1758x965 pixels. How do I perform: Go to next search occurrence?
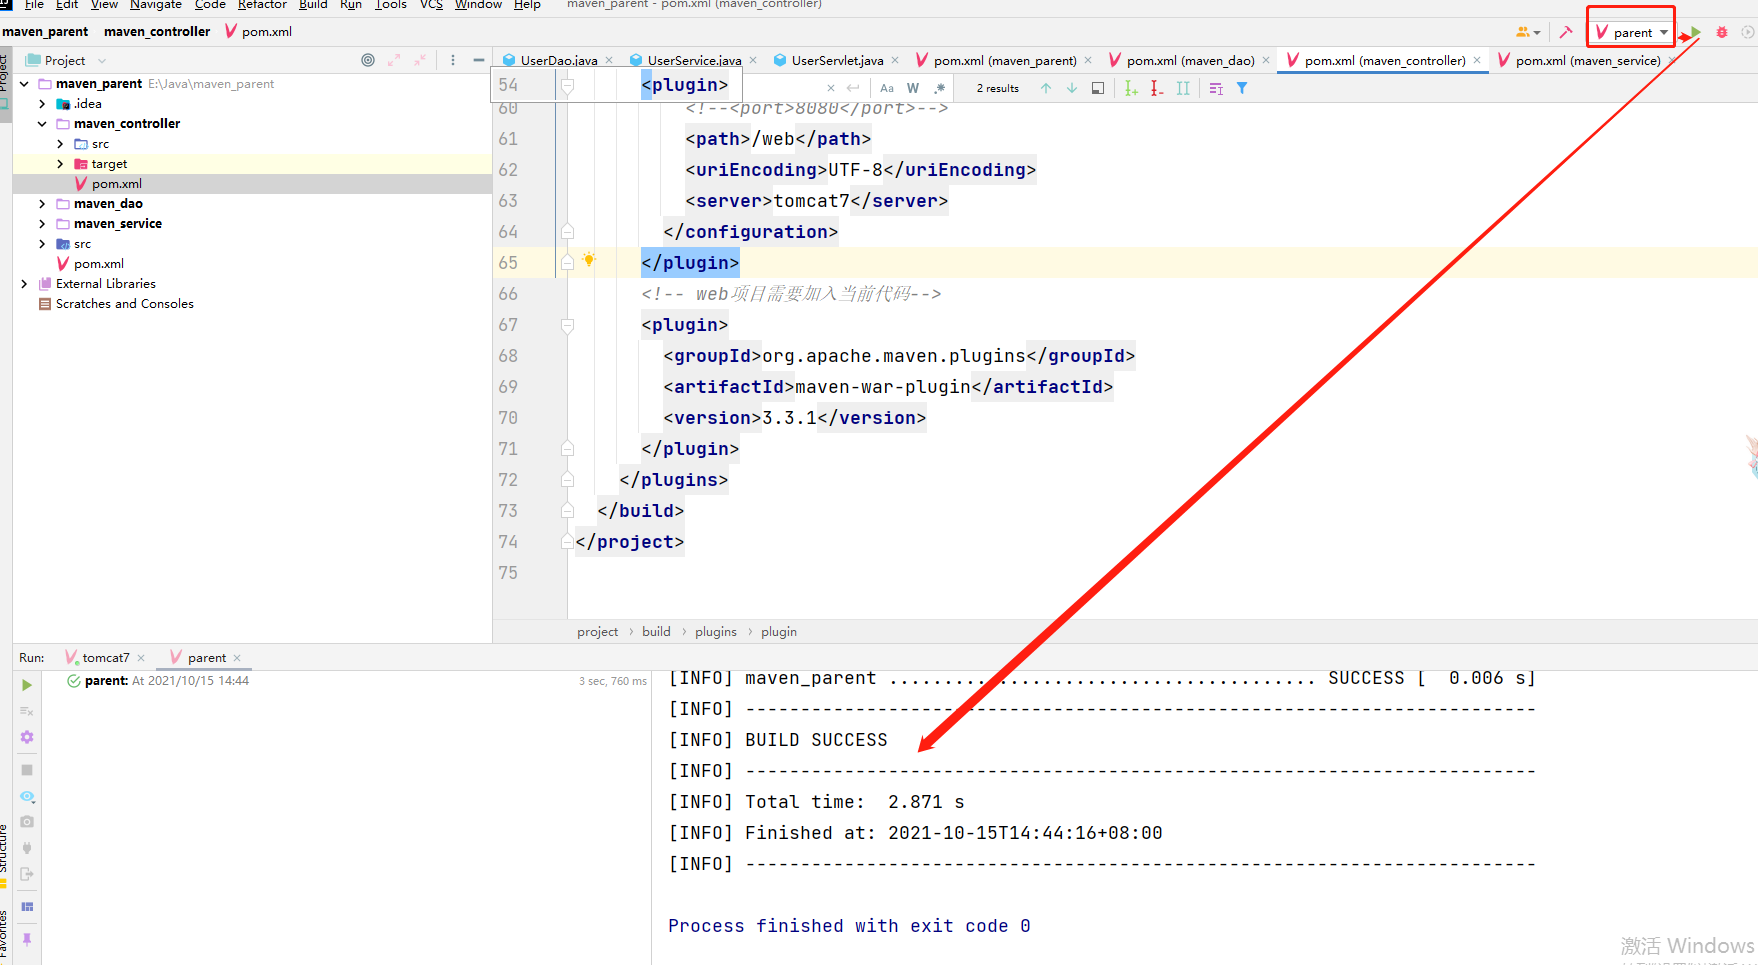(1072, 88)
